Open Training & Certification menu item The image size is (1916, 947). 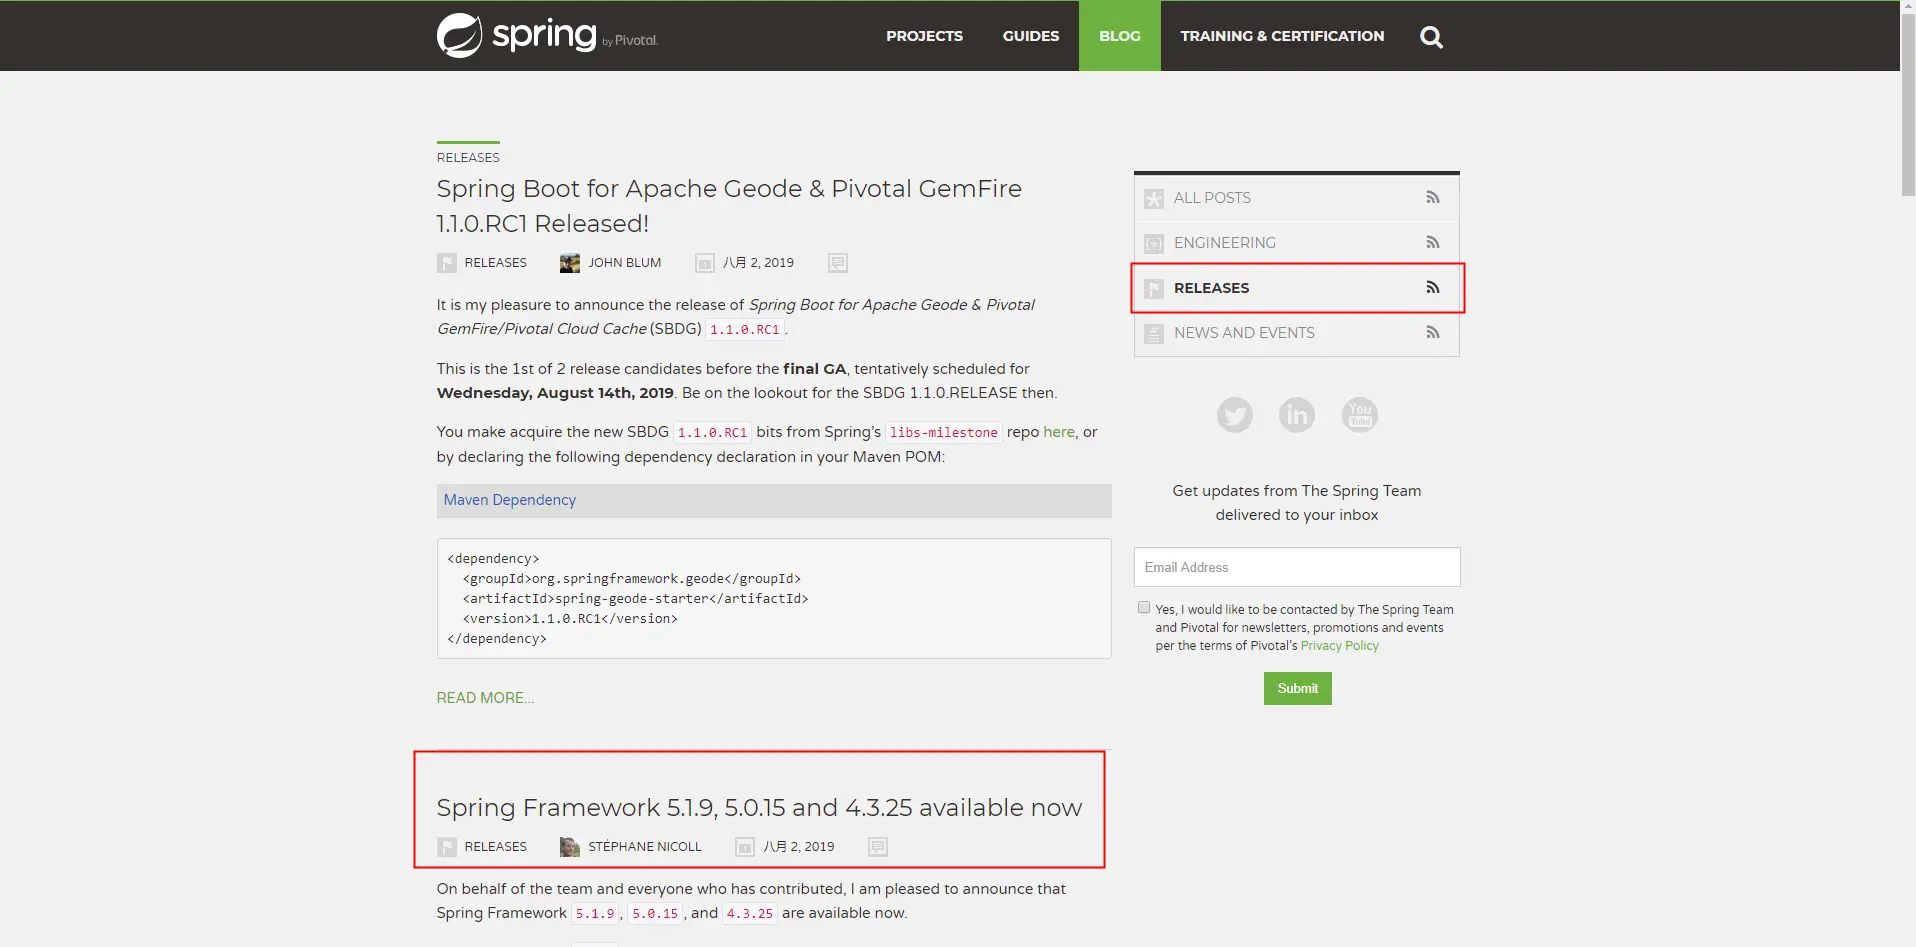click(x=1282, y=36)
